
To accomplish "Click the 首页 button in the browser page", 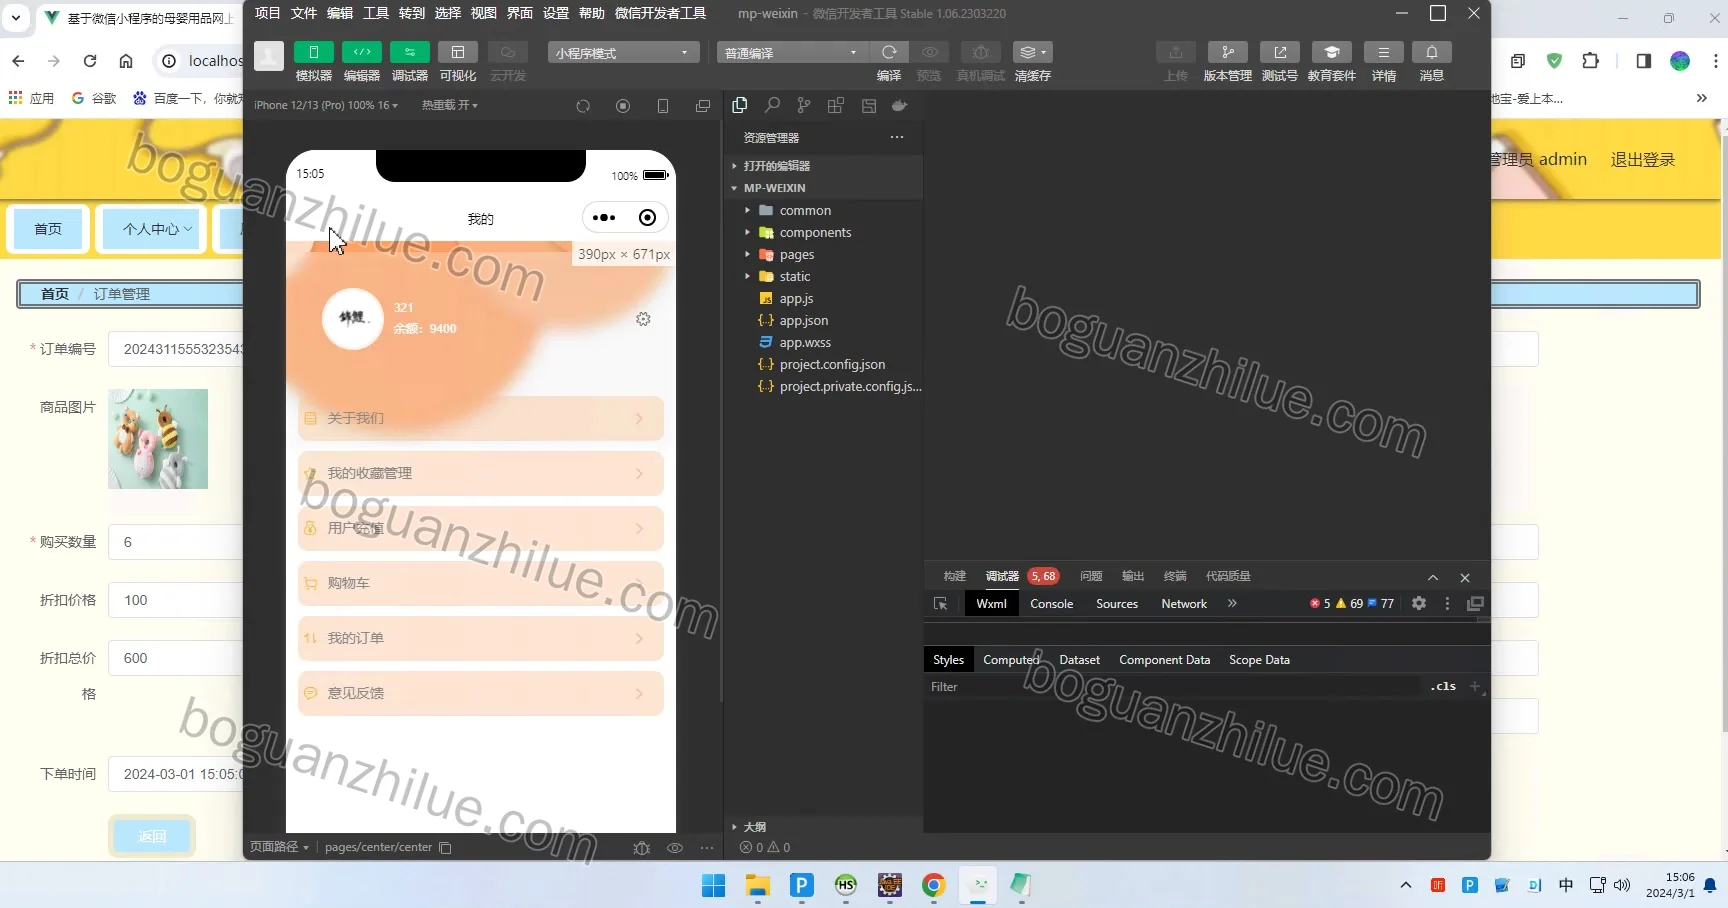I will click(48, 229).
